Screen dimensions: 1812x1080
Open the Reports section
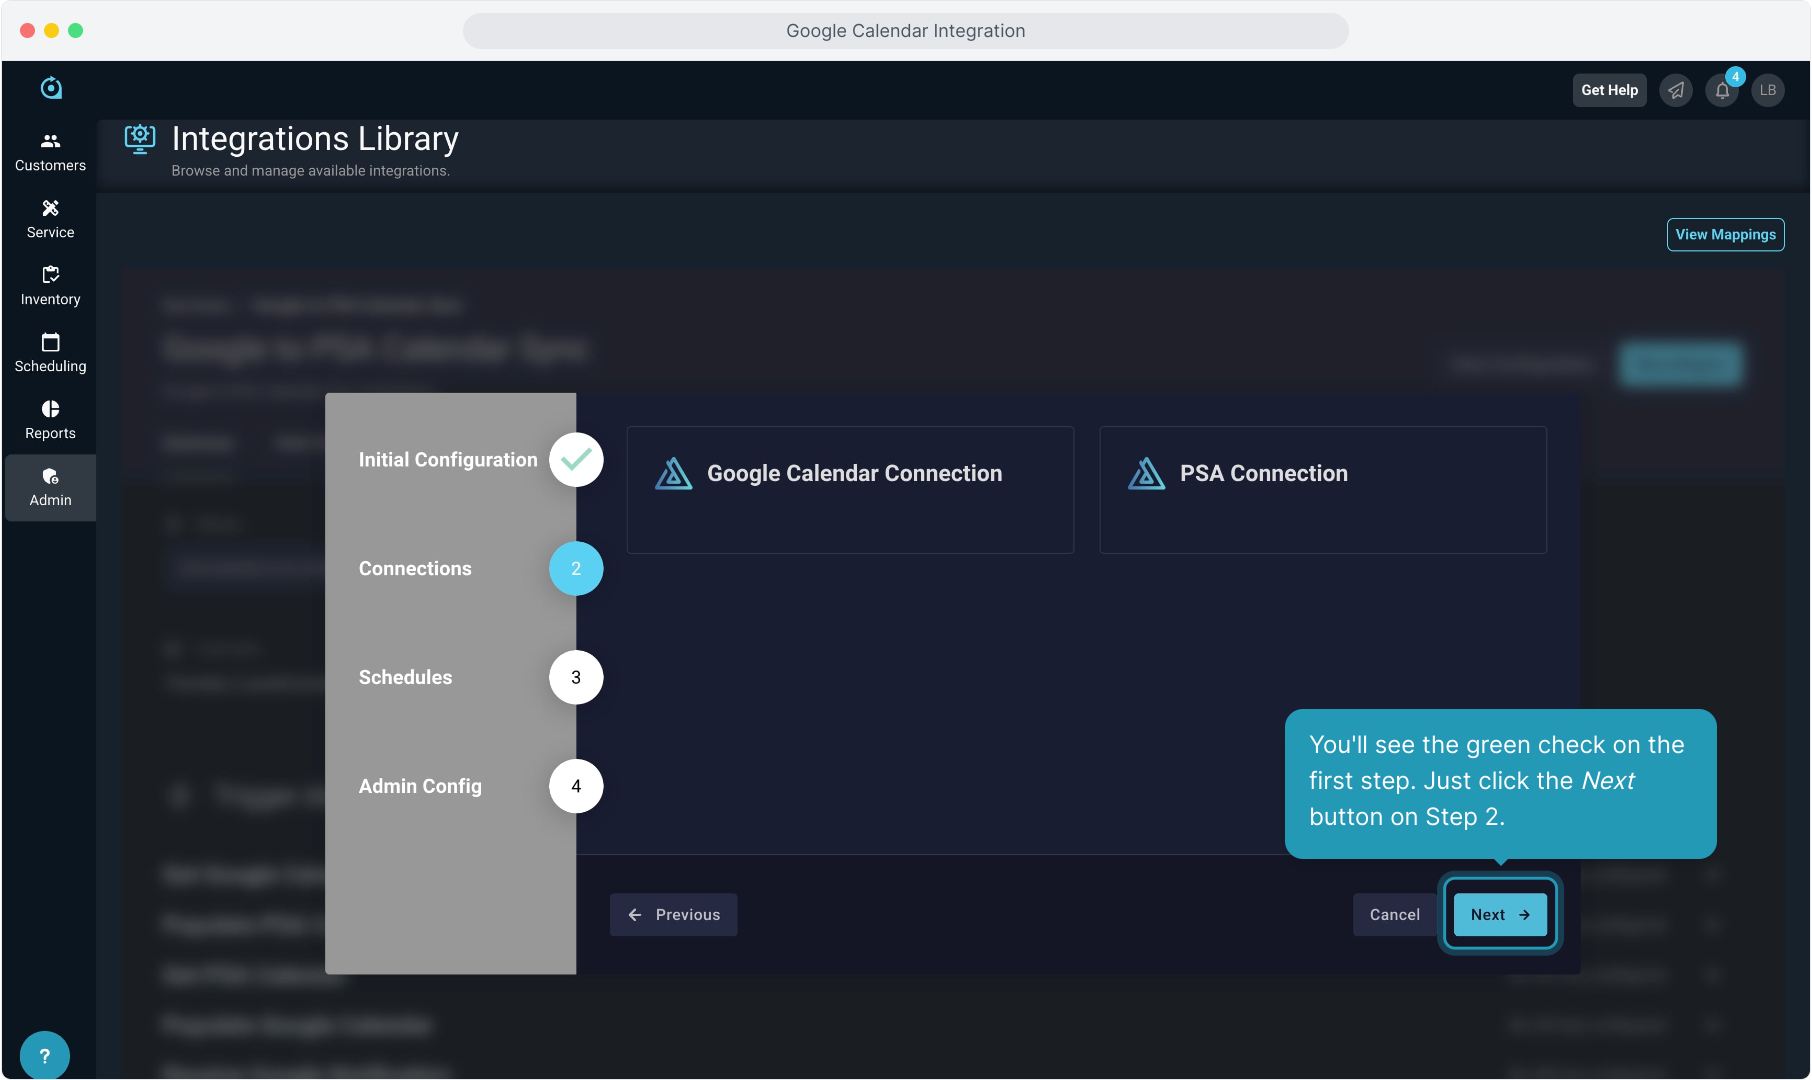click(x=50, y=420)
